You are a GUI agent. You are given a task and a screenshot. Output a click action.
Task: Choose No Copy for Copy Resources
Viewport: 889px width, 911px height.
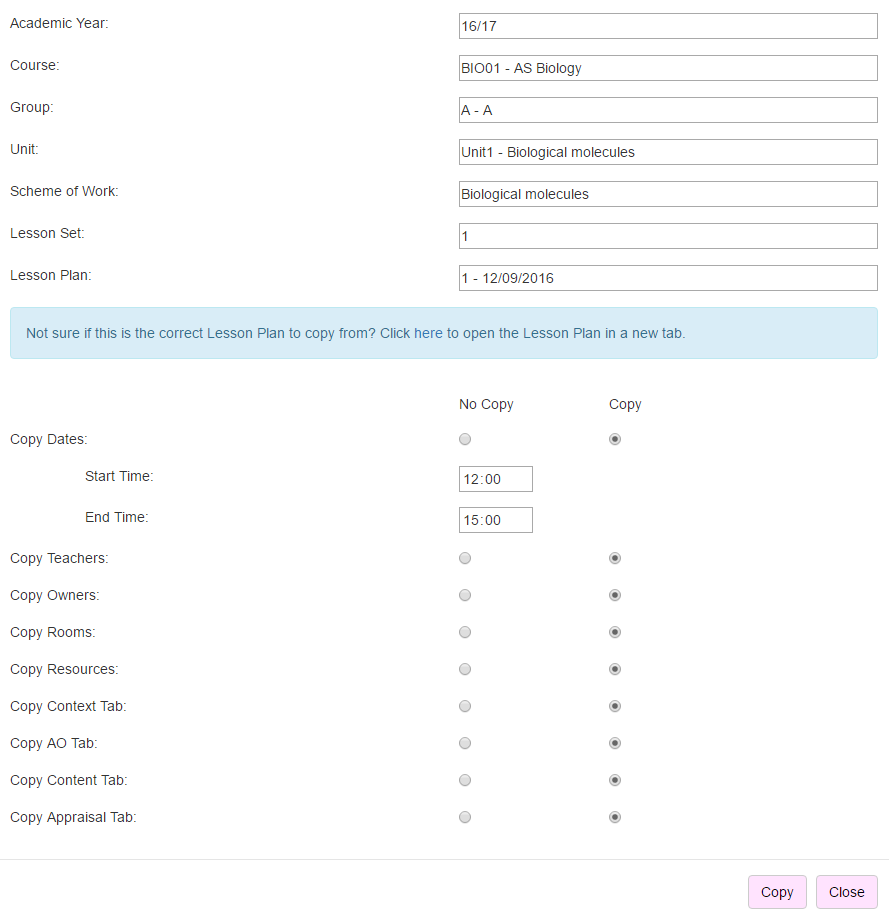tap(465, 669)
